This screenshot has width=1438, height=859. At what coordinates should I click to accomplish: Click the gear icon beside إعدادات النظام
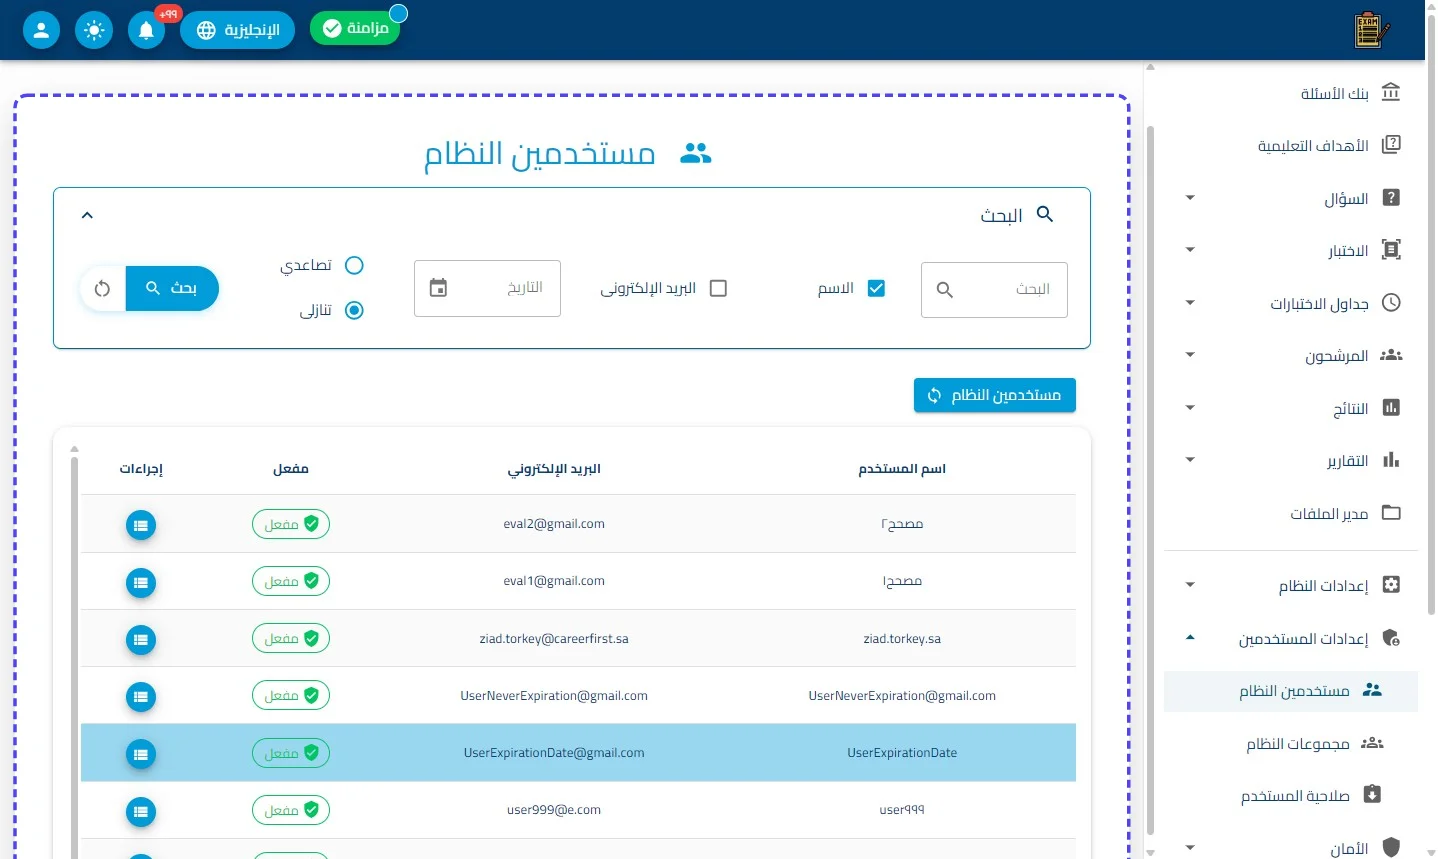click(x=1391, y=585)
